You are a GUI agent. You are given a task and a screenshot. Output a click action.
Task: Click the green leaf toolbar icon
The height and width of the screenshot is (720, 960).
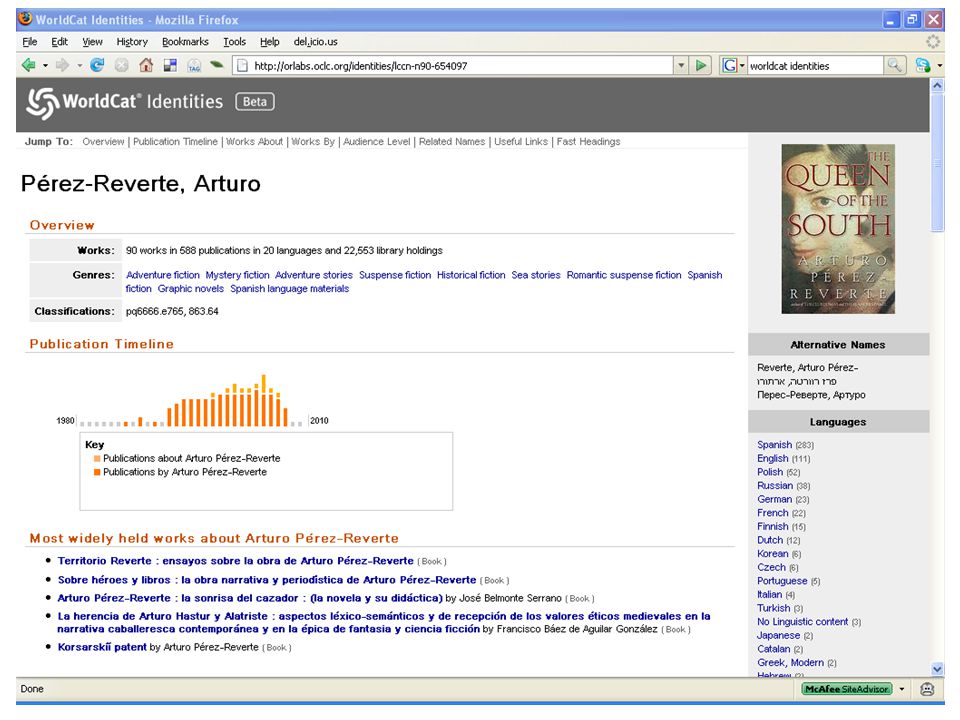pyautogui.click(x=216, y=64)
